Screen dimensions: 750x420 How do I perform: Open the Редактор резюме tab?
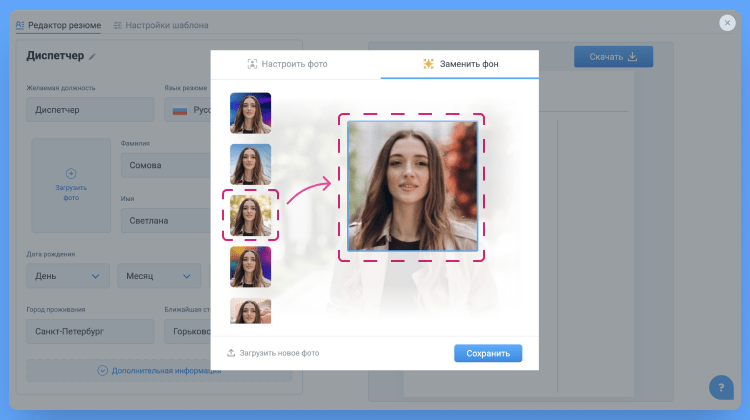click(60, 24)
